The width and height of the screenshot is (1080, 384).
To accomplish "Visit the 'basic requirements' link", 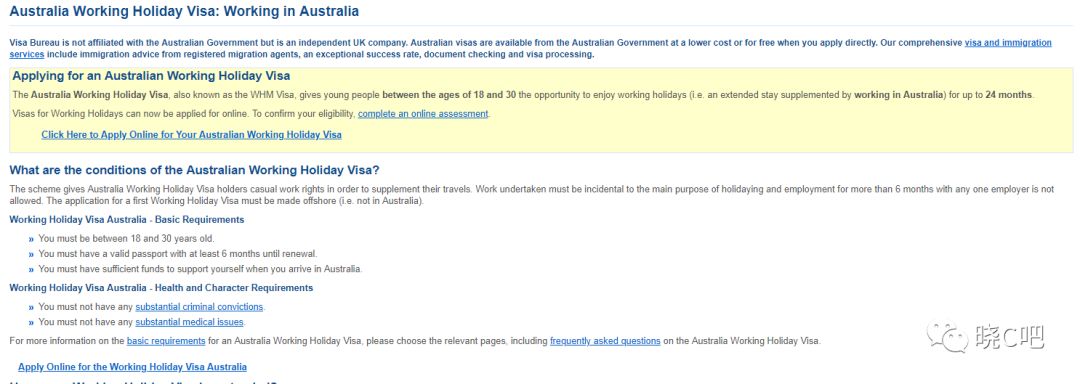I will 166,341.
